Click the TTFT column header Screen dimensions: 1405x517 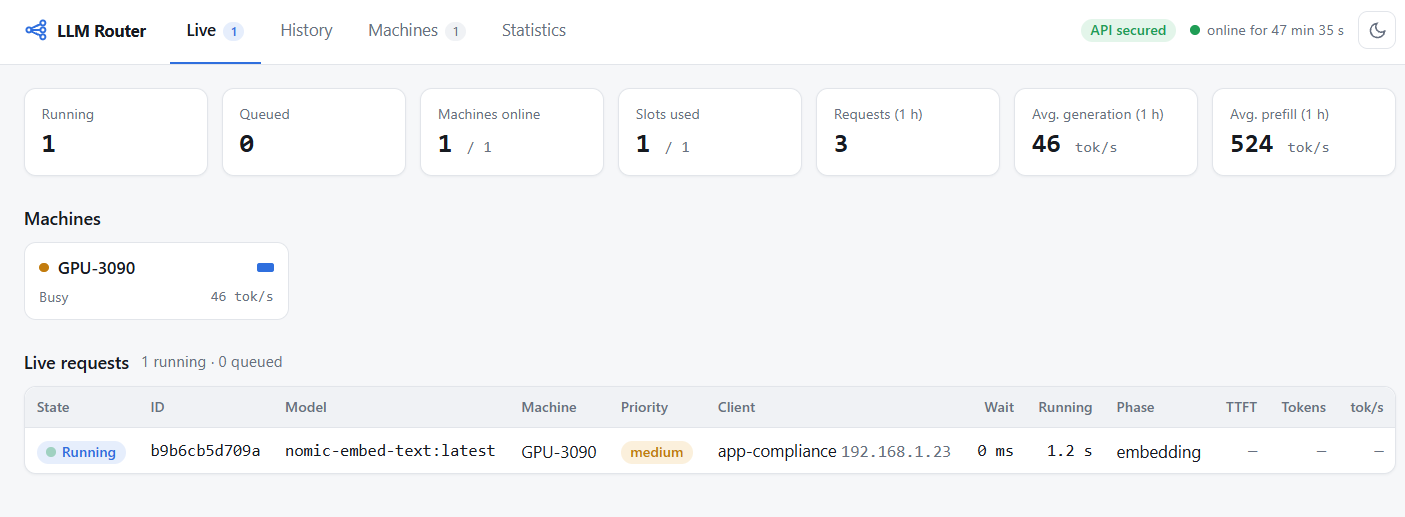click(x=1242, y=407)
